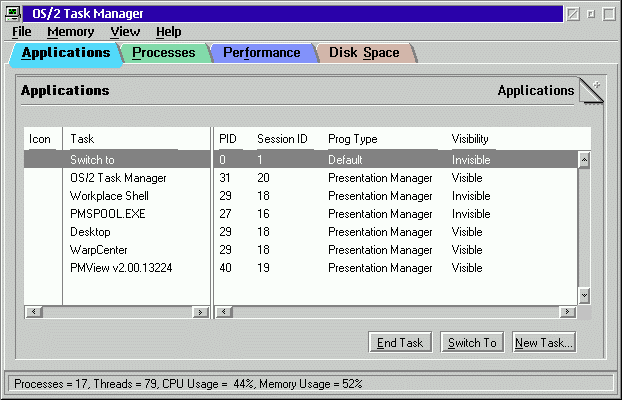
Task: Open the View menu
Action: point(125,32)
